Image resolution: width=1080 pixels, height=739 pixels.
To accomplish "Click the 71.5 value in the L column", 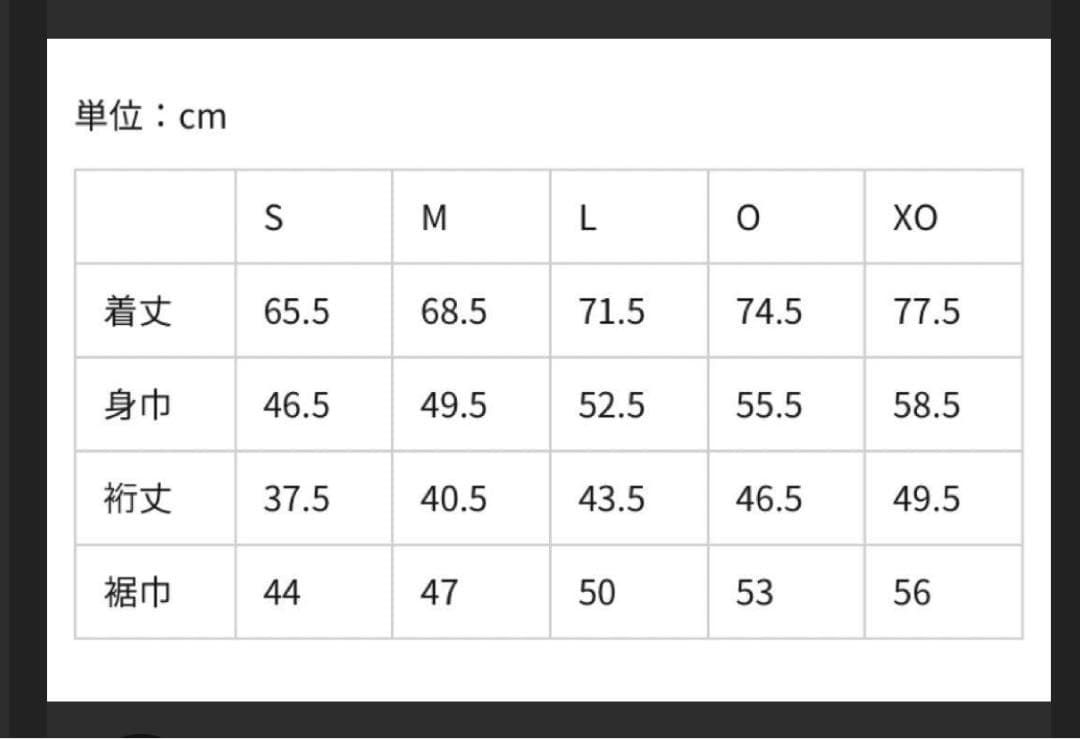I will [611, 312].
